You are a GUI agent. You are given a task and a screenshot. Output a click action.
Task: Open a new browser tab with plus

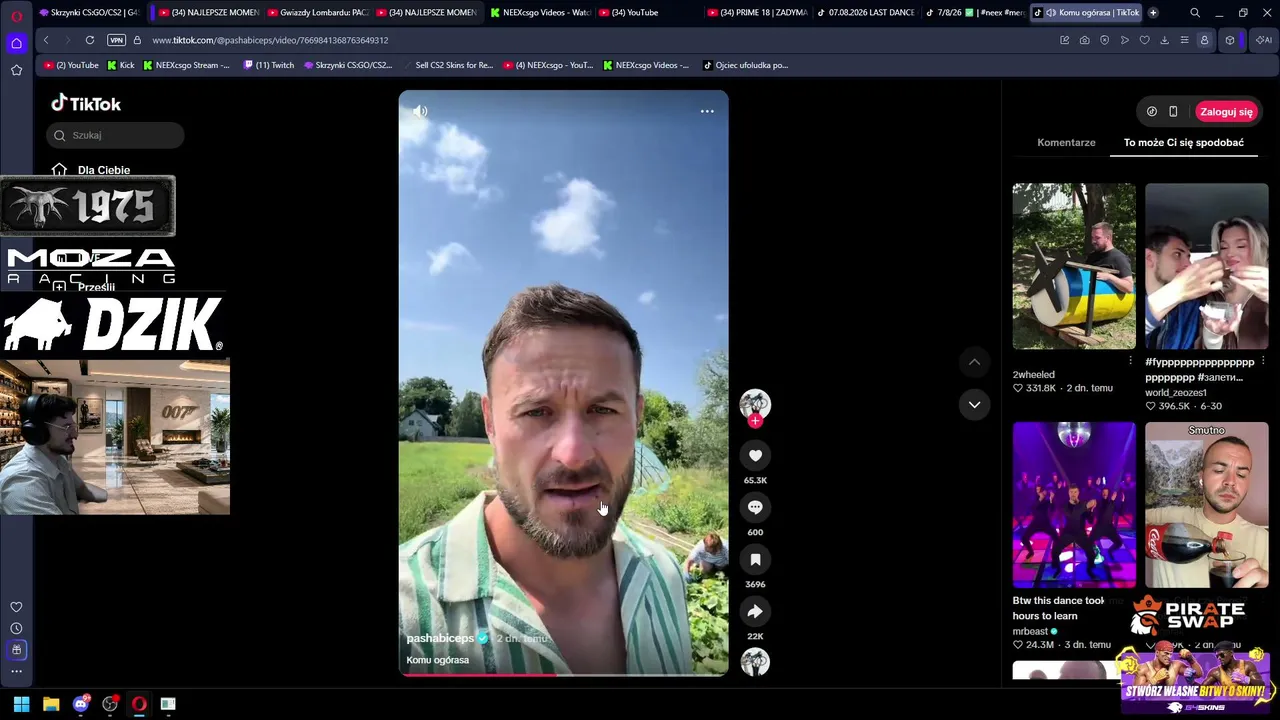coord(1153,13)
